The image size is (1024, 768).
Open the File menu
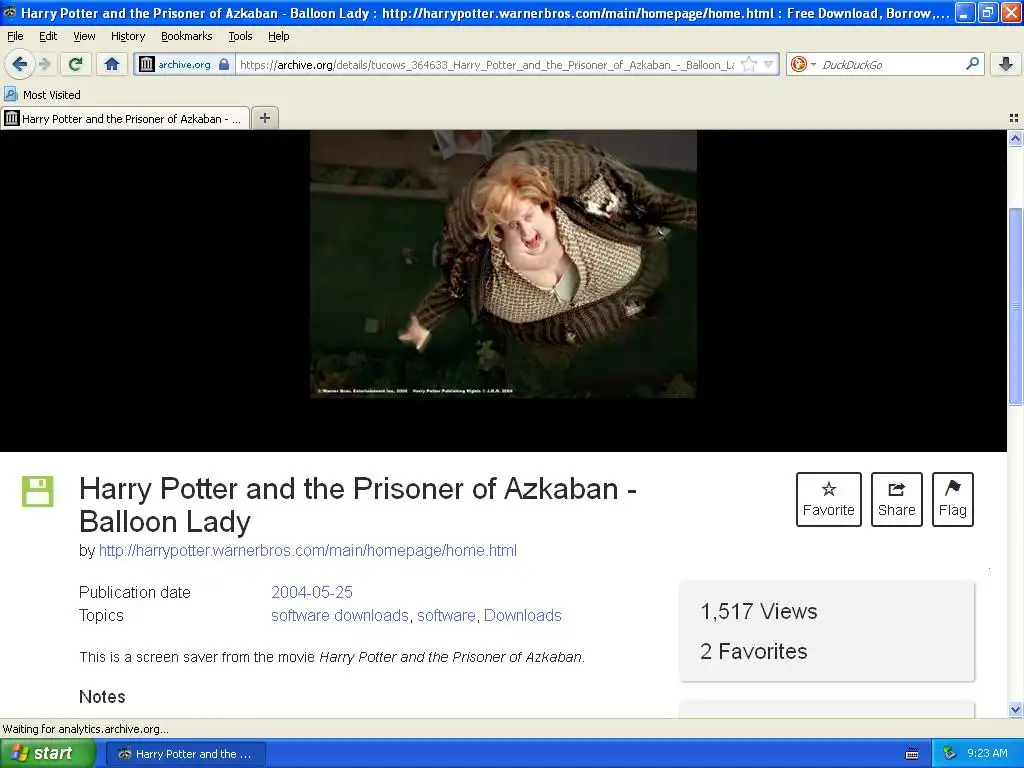pos(15,37)
